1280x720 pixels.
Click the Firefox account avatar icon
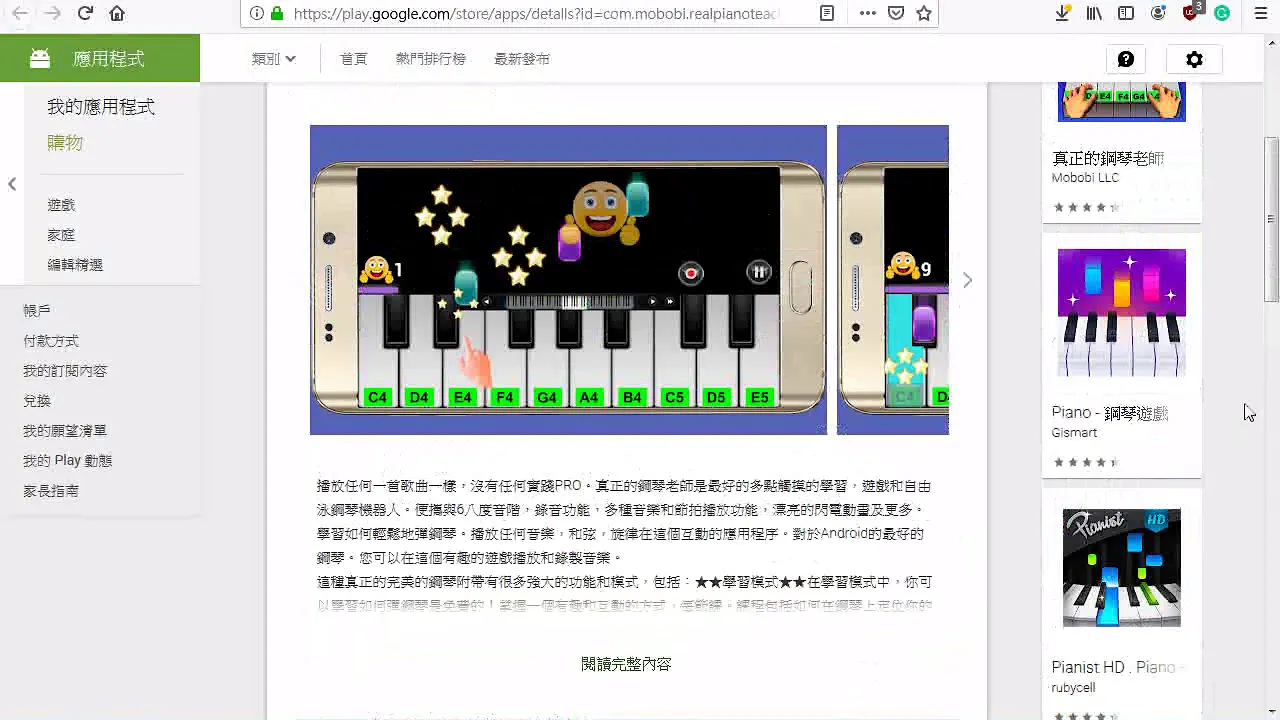pyautogui.click(x=1158, y=13)
